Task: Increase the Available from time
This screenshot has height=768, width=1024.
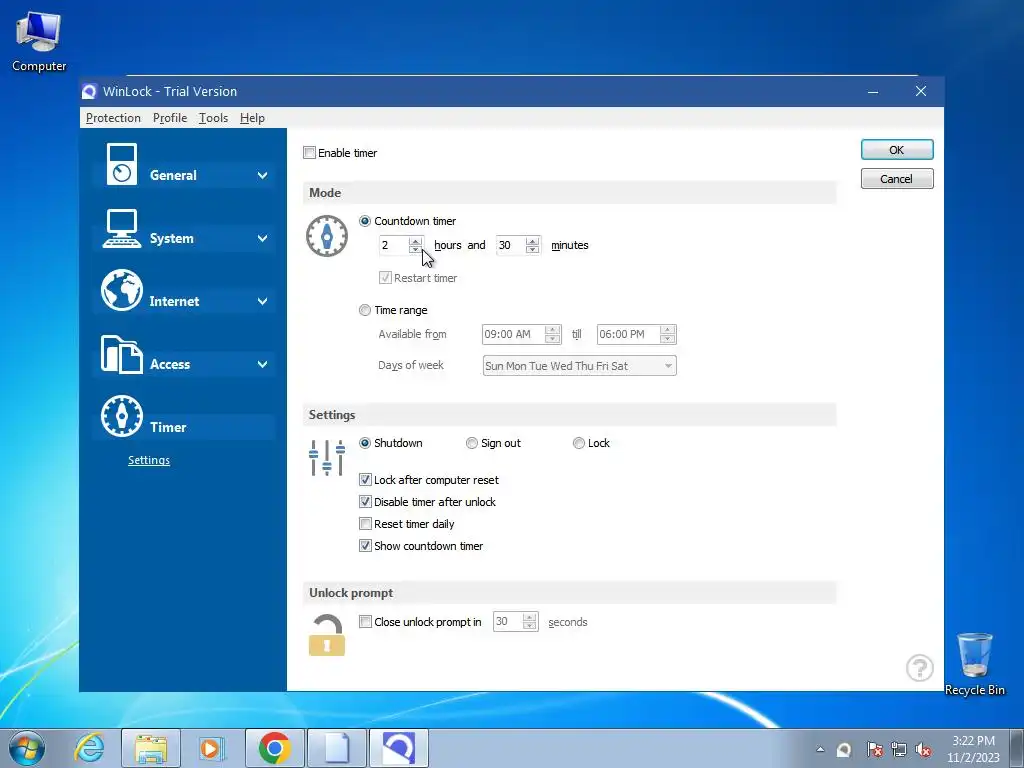Action: [x=552, y=330]
